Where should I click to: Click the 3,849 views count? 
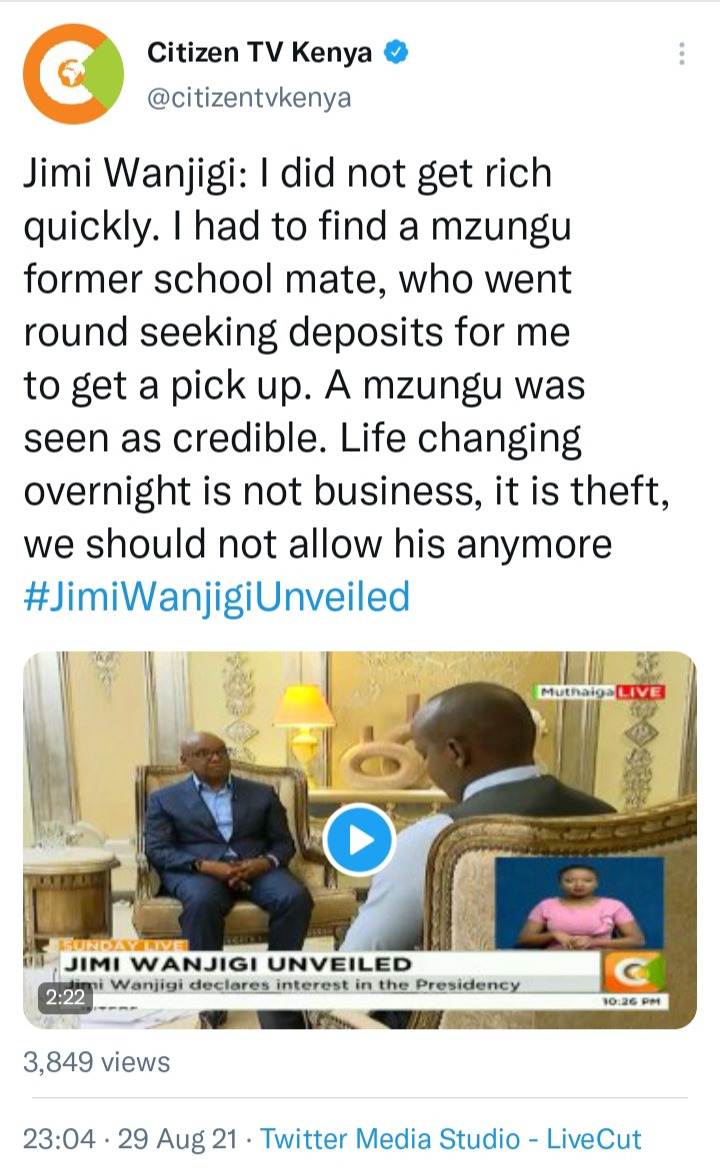pos(97,1062)
